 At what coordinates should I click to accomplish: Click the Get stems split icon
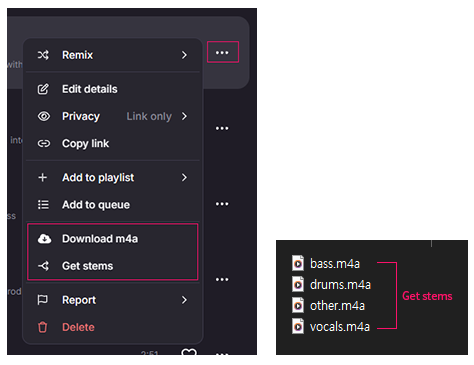coord(44,266)
